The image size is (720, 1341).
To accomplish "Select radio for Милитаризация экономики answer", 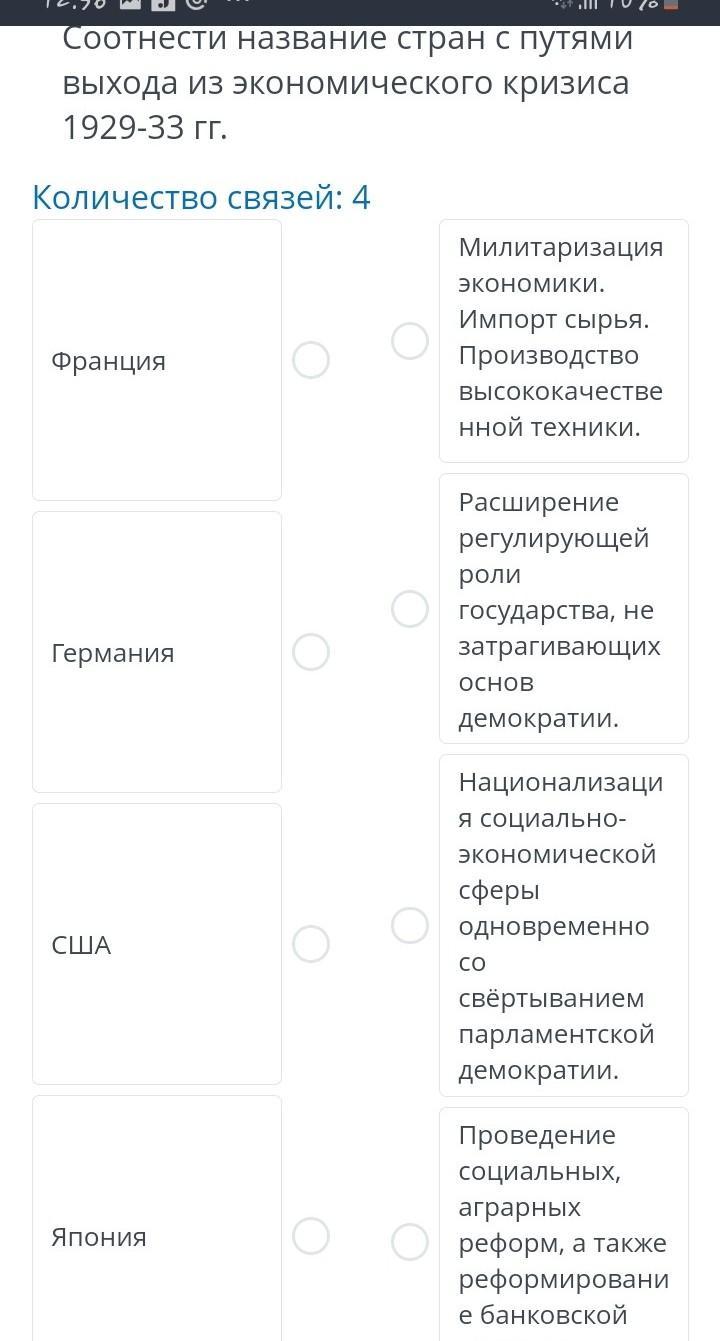I will click(x=410, y=341).
